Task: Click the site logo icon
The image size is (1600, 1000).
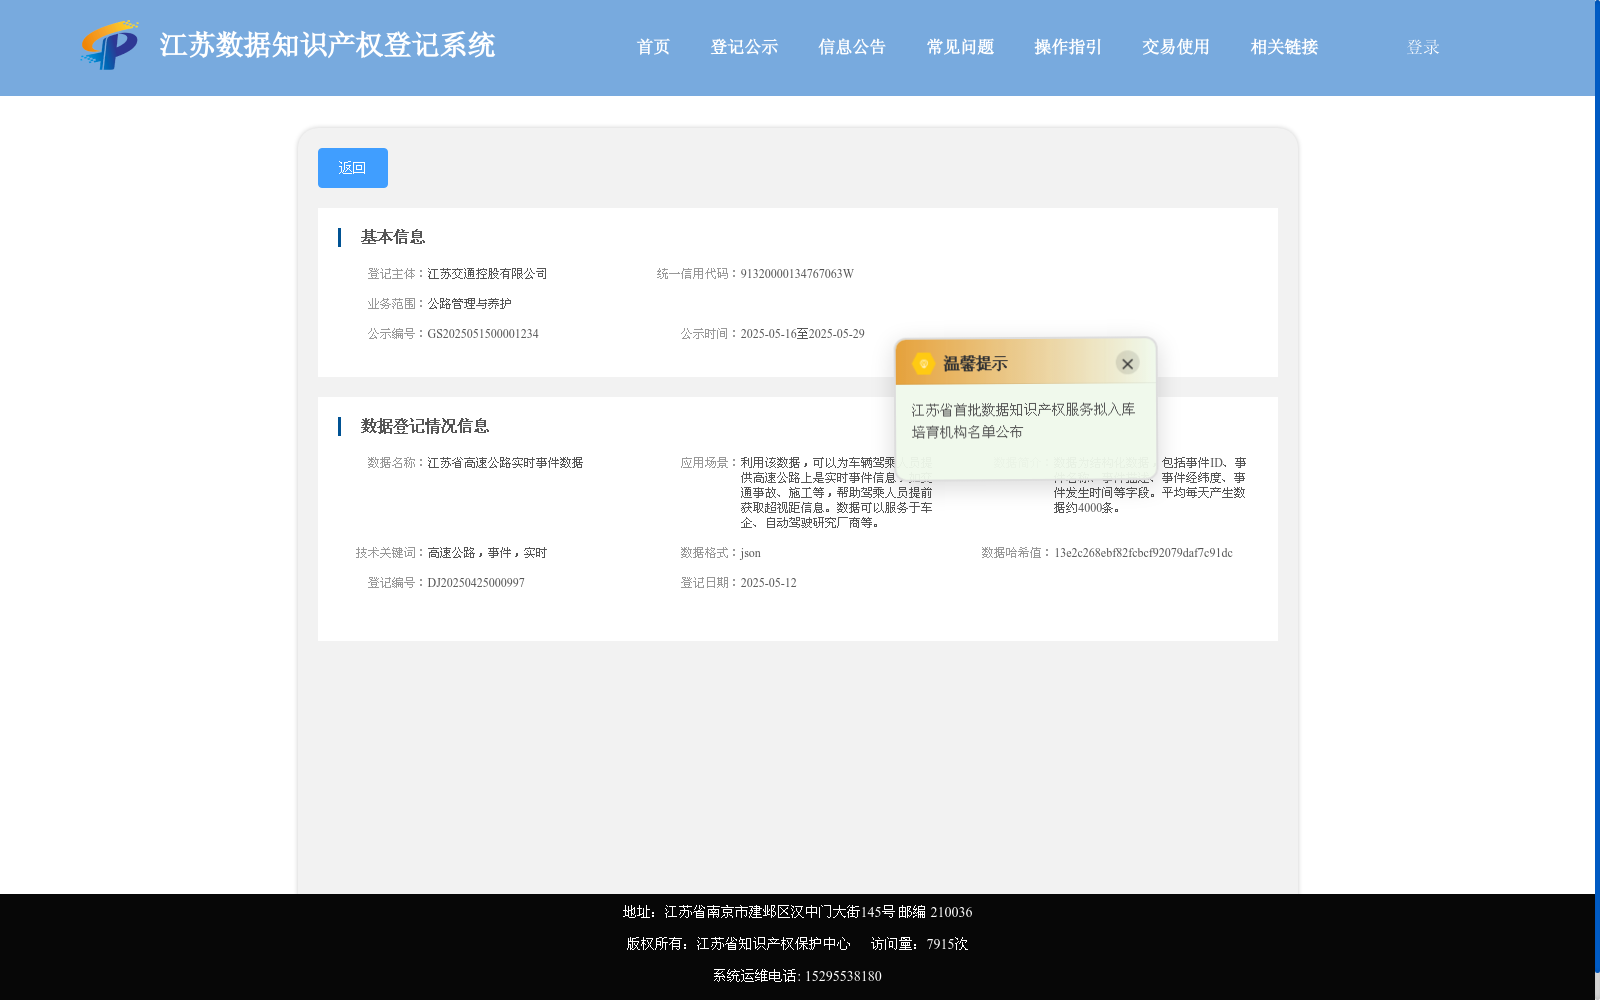Action: point(110,46)
